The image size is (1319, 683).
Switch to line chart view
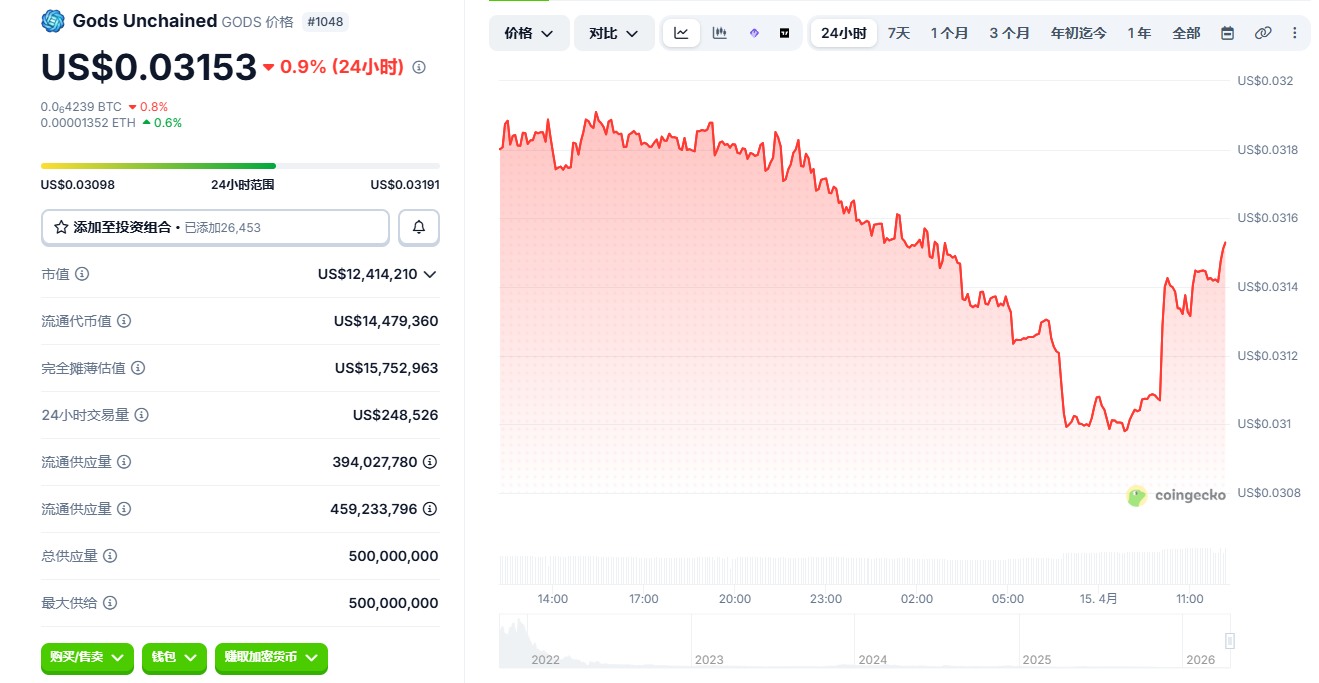coord(681,33)
